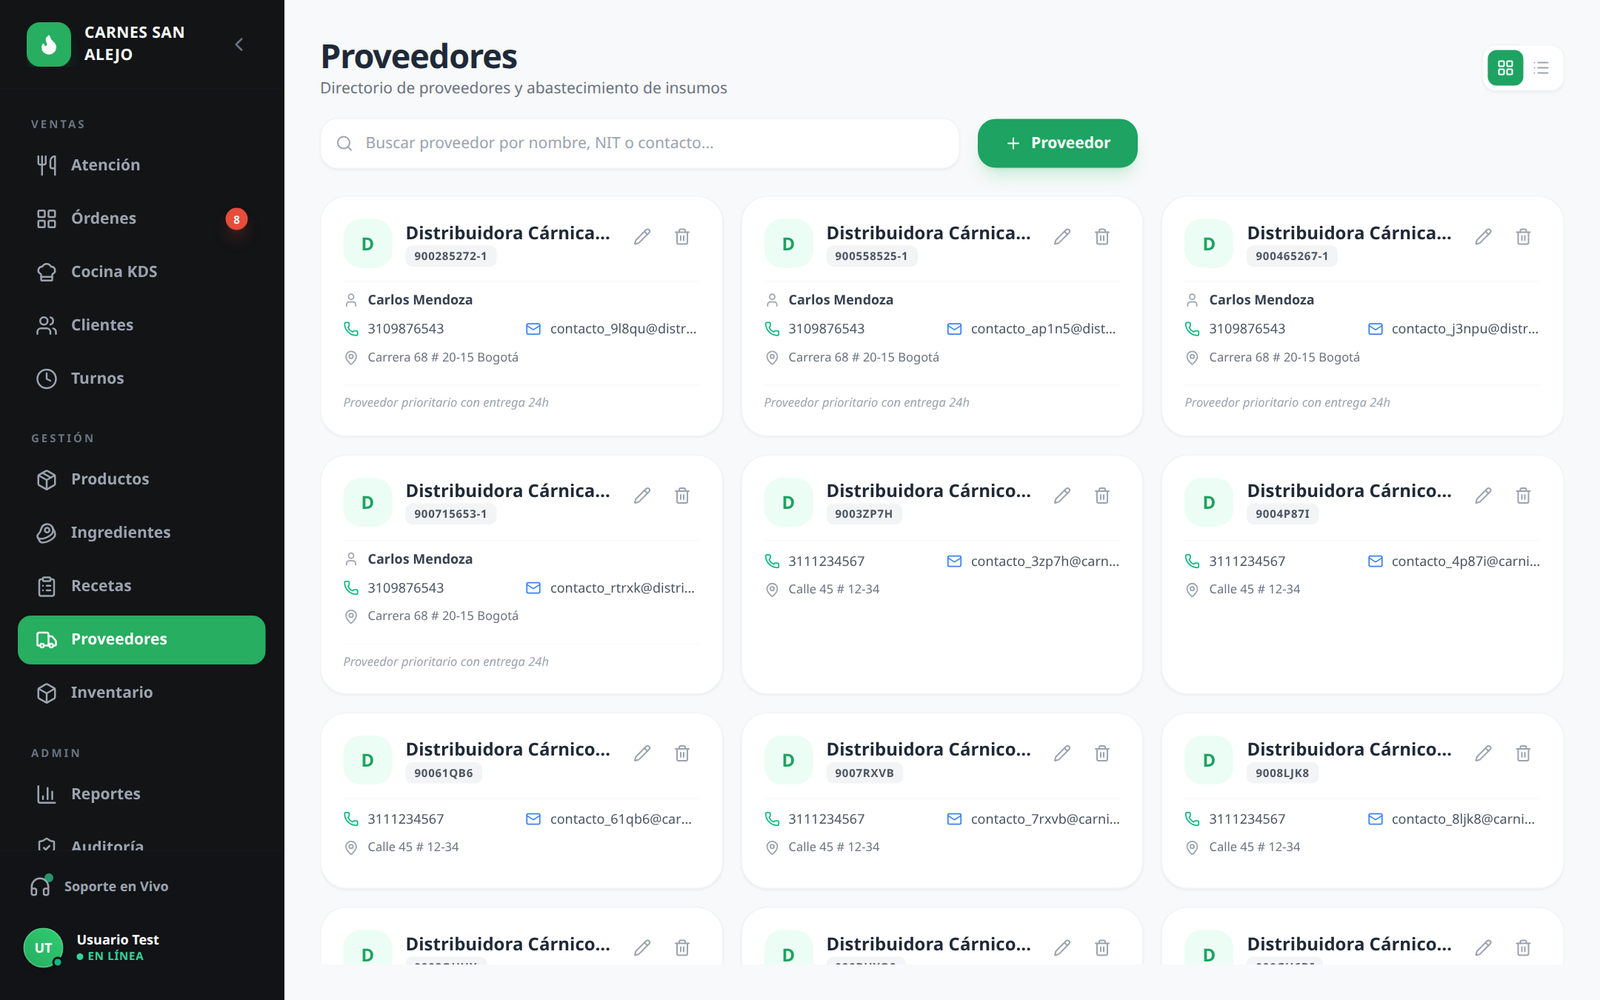Delete supplier with NIT 9007RXVB
Screen dimensions: 1600x1000
1102,753
